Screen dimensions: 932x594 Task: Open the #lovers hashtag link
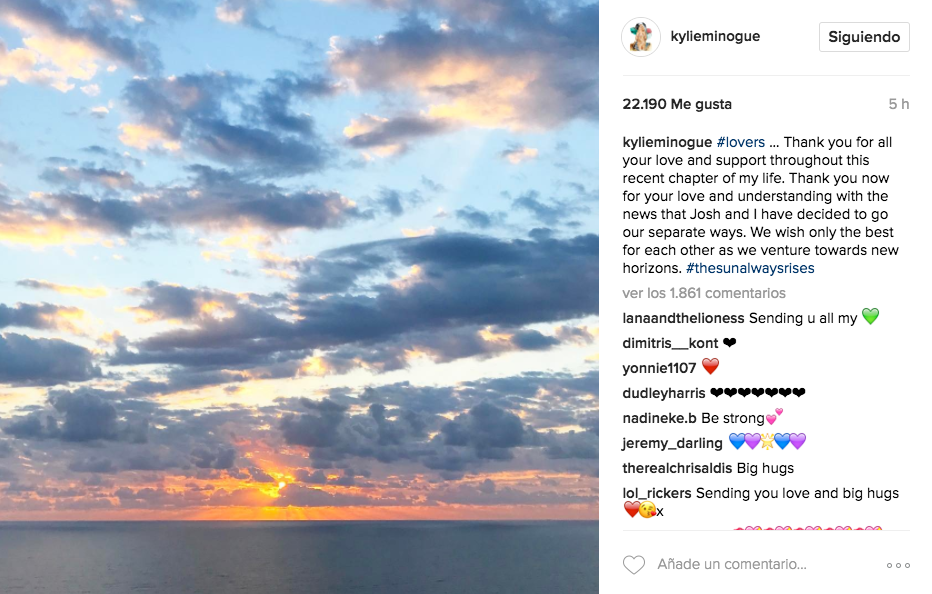(741, 142)
